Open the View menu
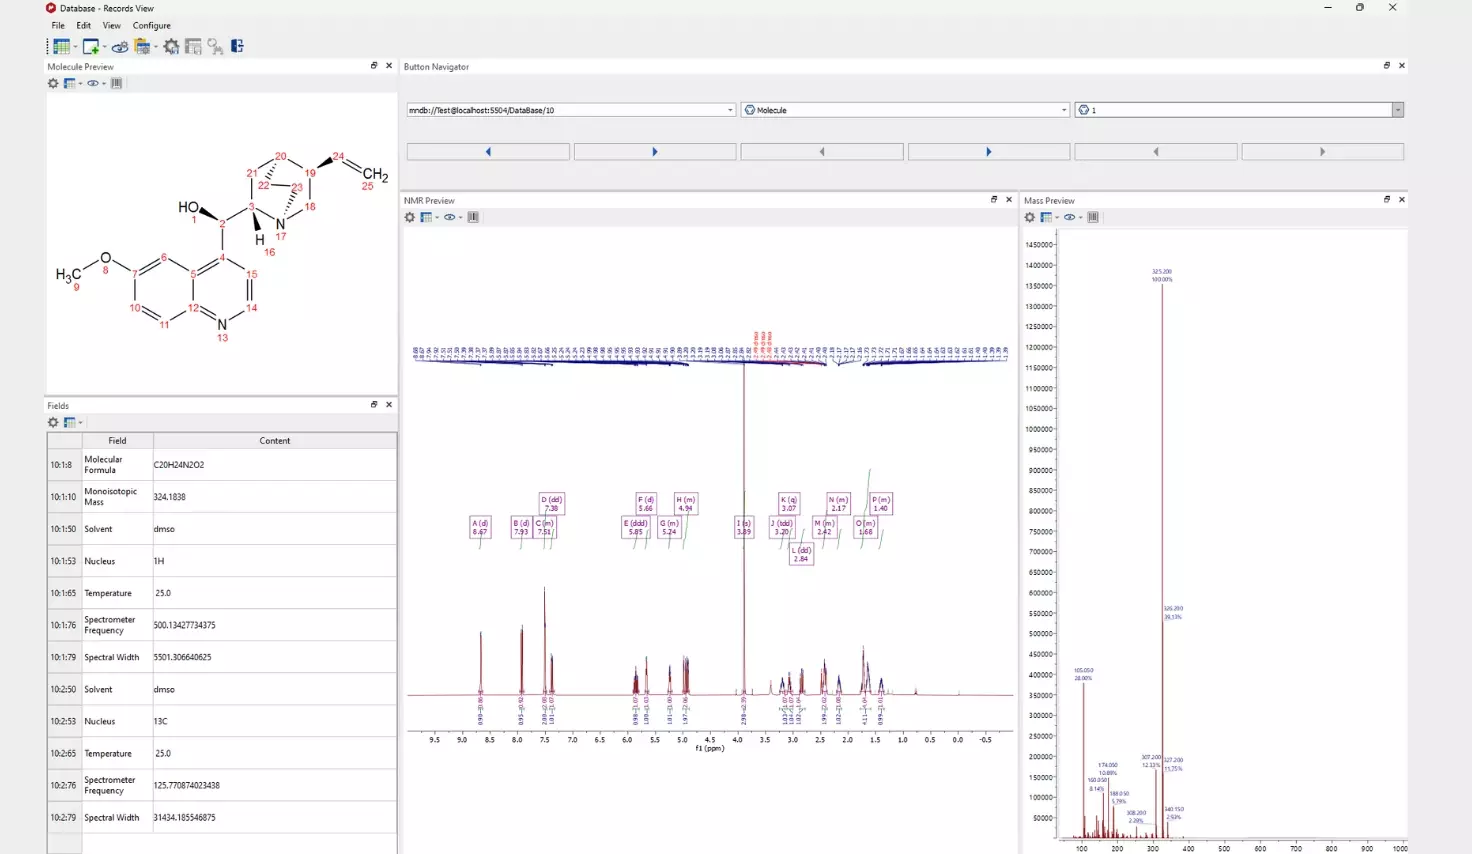1472x854 pixels. click(x=111, y=25)
